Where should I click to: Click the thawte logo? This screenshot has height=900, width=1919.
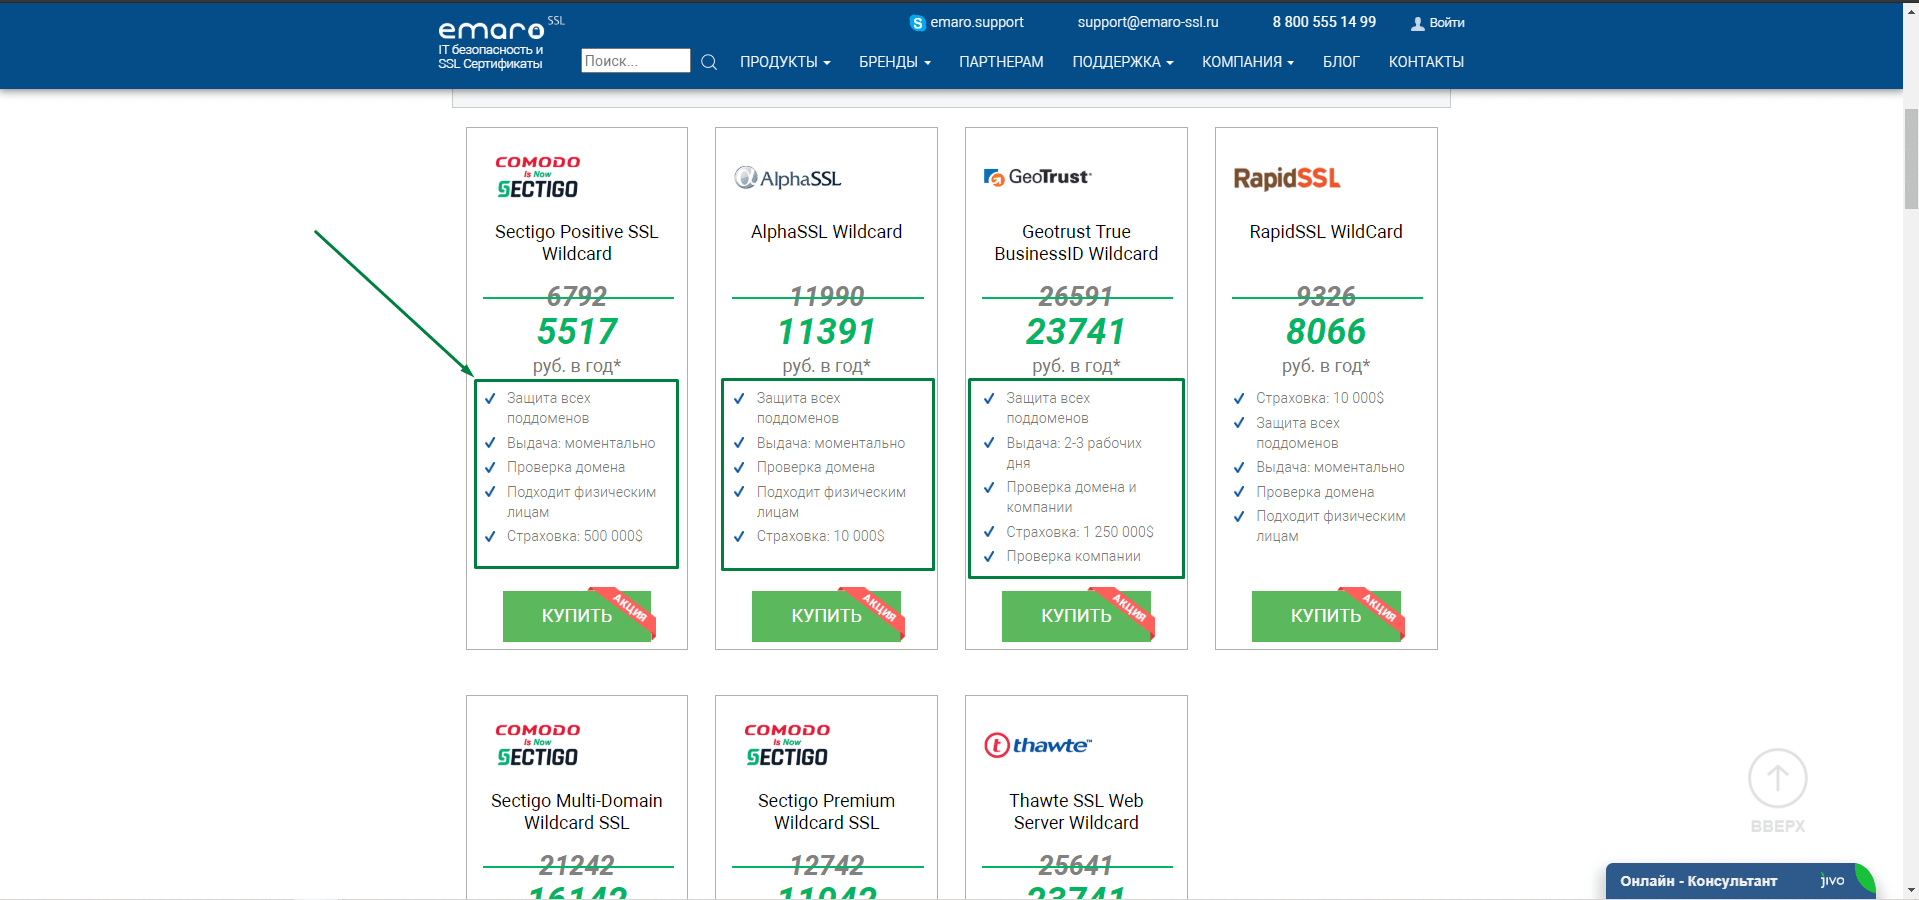point(1038,745)
